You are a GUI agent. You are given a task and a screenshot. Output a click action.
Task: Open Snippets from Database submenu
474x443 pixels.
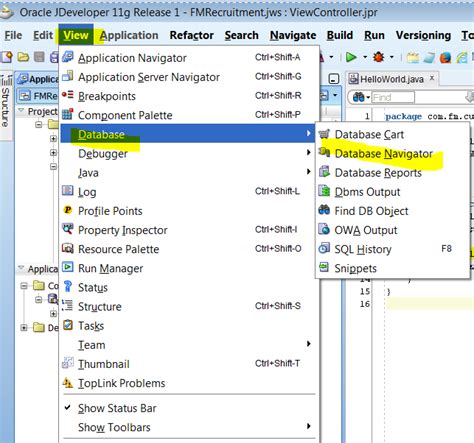[x=392, y=268]
